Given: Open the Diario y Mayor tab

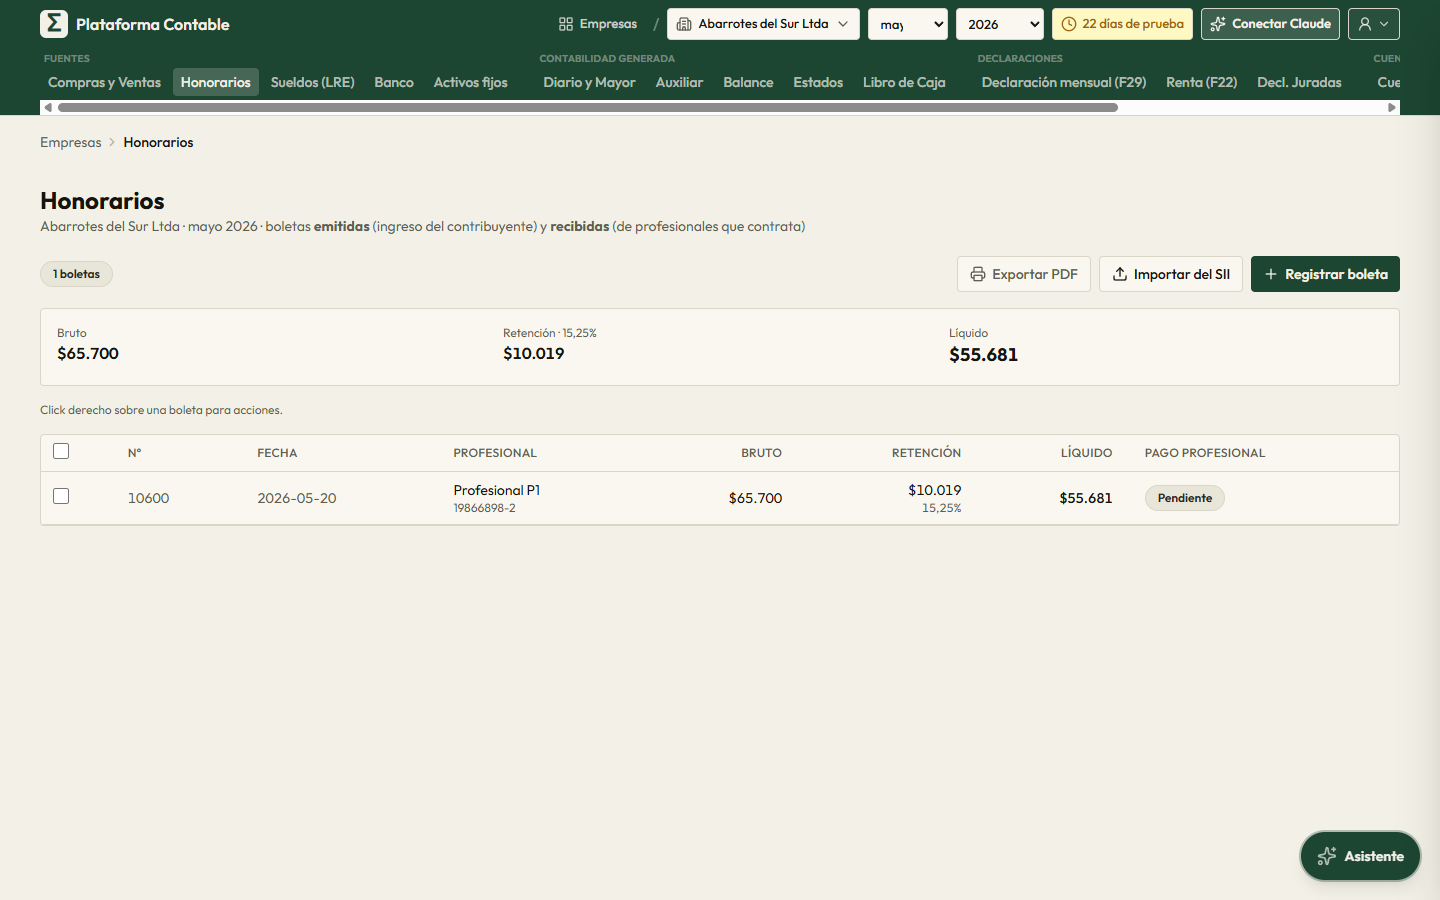Looking at the screenshot, I should tap(589, 82).
